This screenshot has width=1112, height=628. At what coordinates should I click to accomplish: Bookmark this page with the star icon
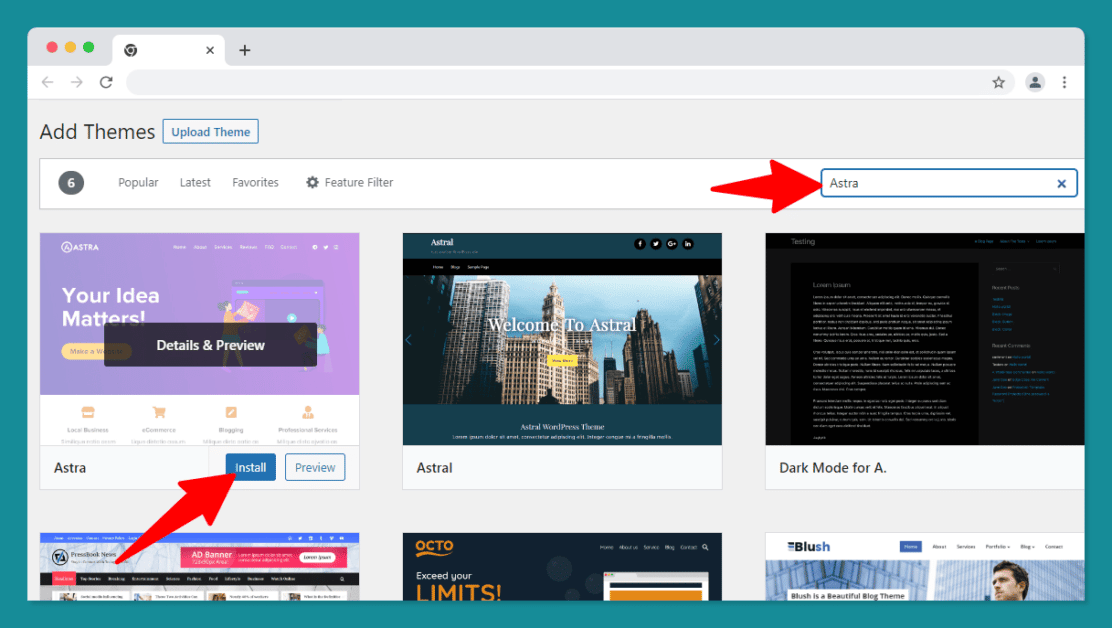(x=999, y=82)
